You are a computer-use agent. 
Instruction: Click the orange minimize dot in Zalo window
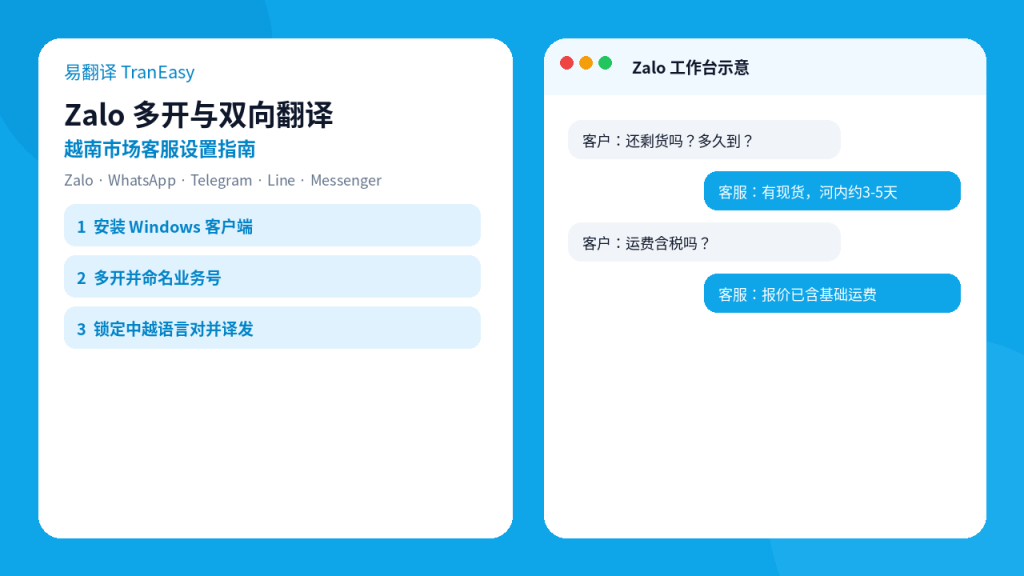pyautogui.click(x=586, y=63)
